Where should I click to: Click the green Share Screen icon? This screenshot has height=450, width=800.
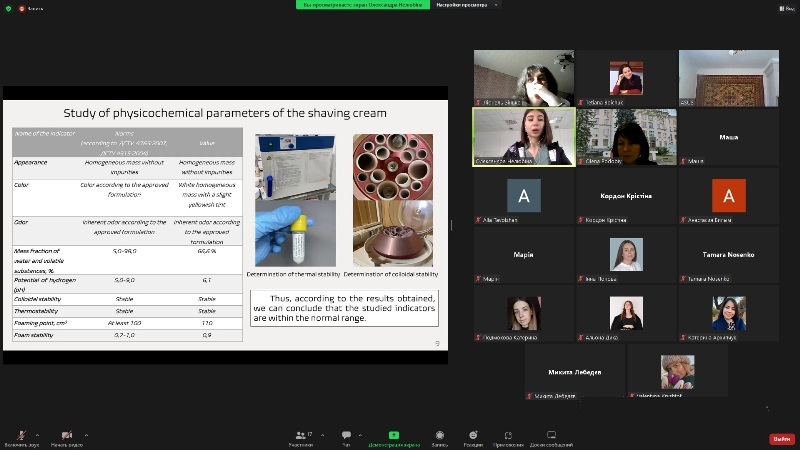click(x=394, y=435)
